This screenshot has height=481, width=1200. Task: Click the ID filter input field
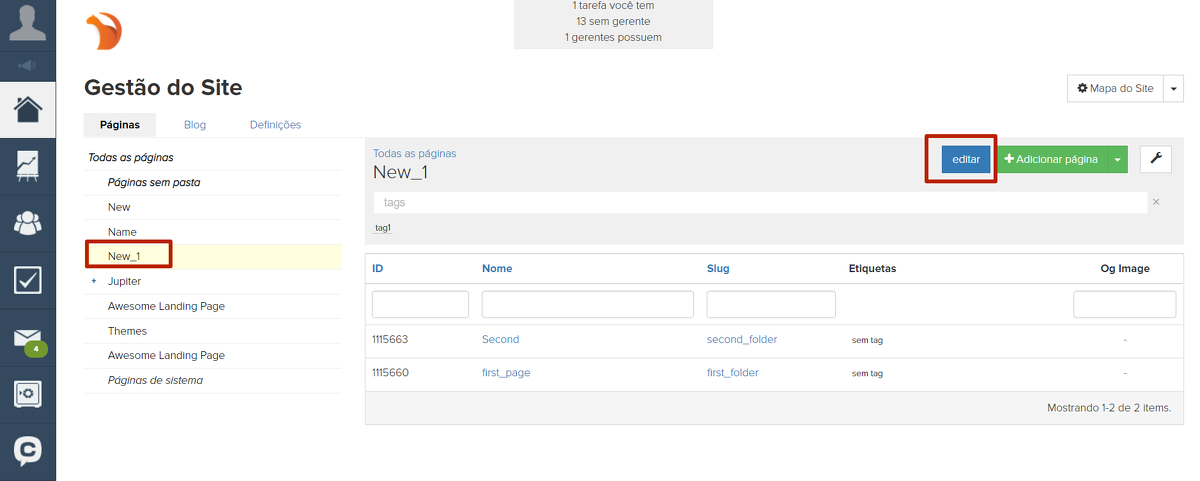point(420,304)
